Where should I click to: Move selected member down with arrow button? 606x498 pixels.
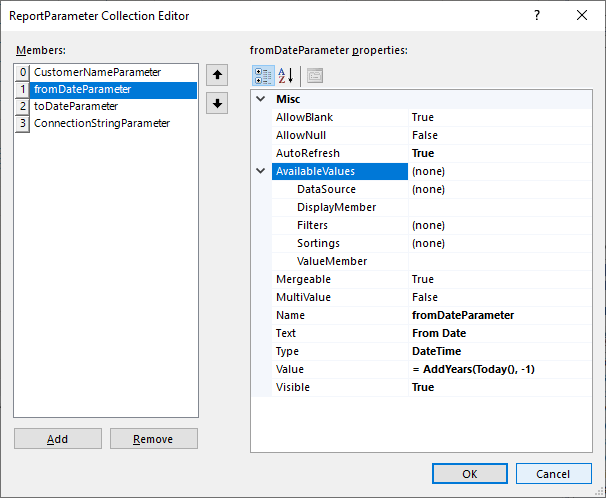(x=217, y=102)
